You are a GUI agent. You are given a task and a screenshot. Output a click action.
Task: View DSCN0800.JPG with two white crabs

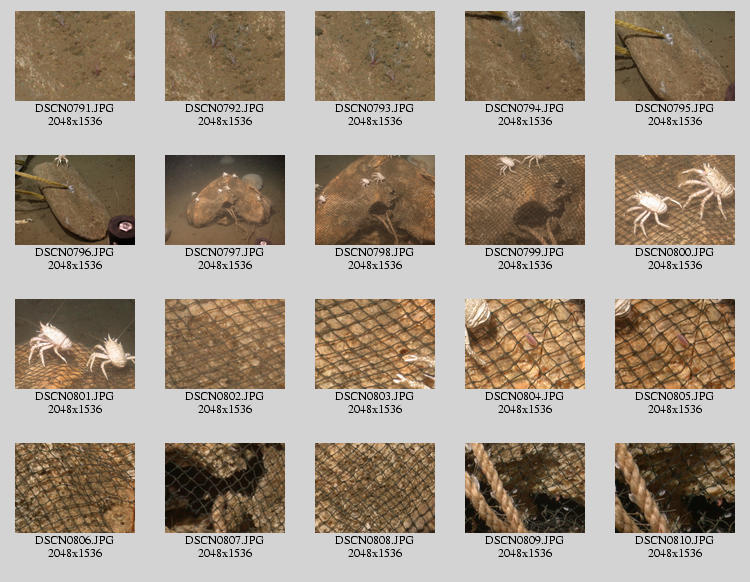click(x=675, y=200)
